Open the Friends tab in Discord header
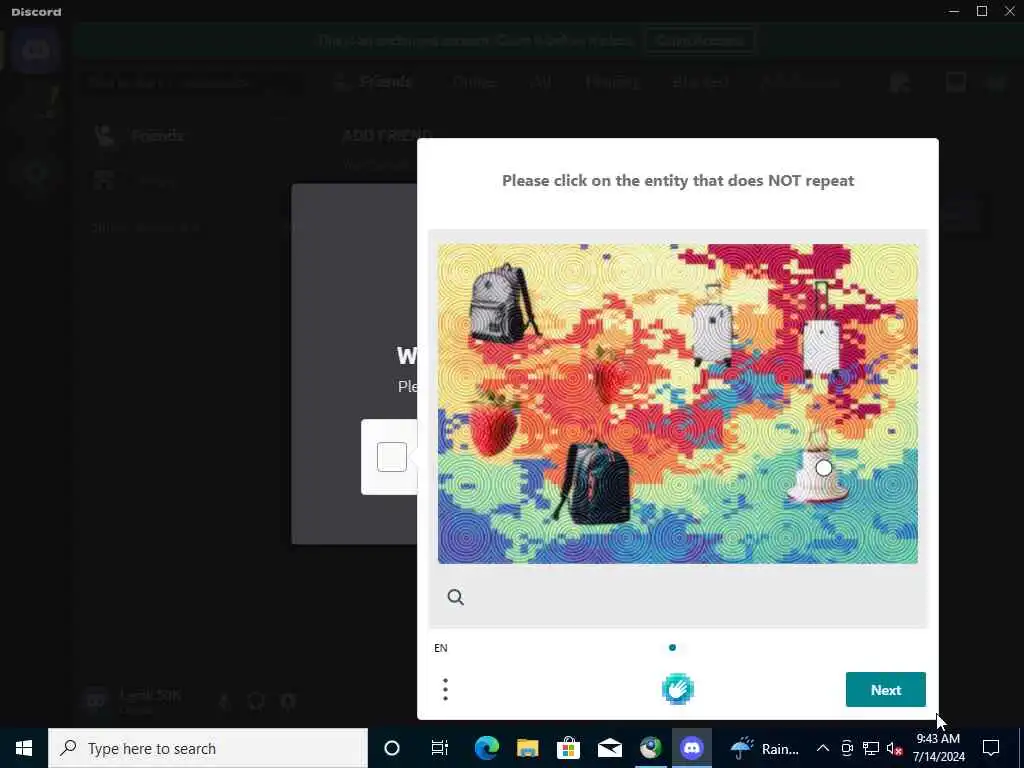This screenshot has width=1024, height=768. tap(374, 82)
